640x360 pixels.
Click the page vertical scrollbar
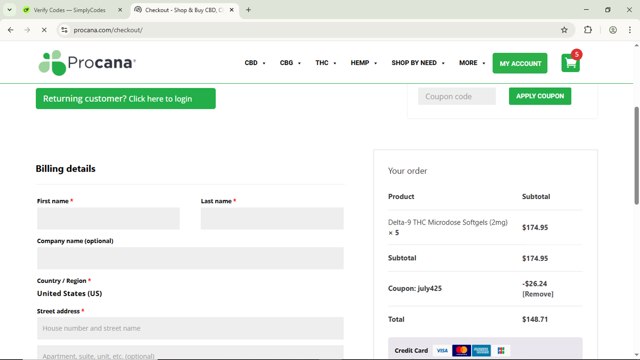pyautogui.click(x=636, y=155)
